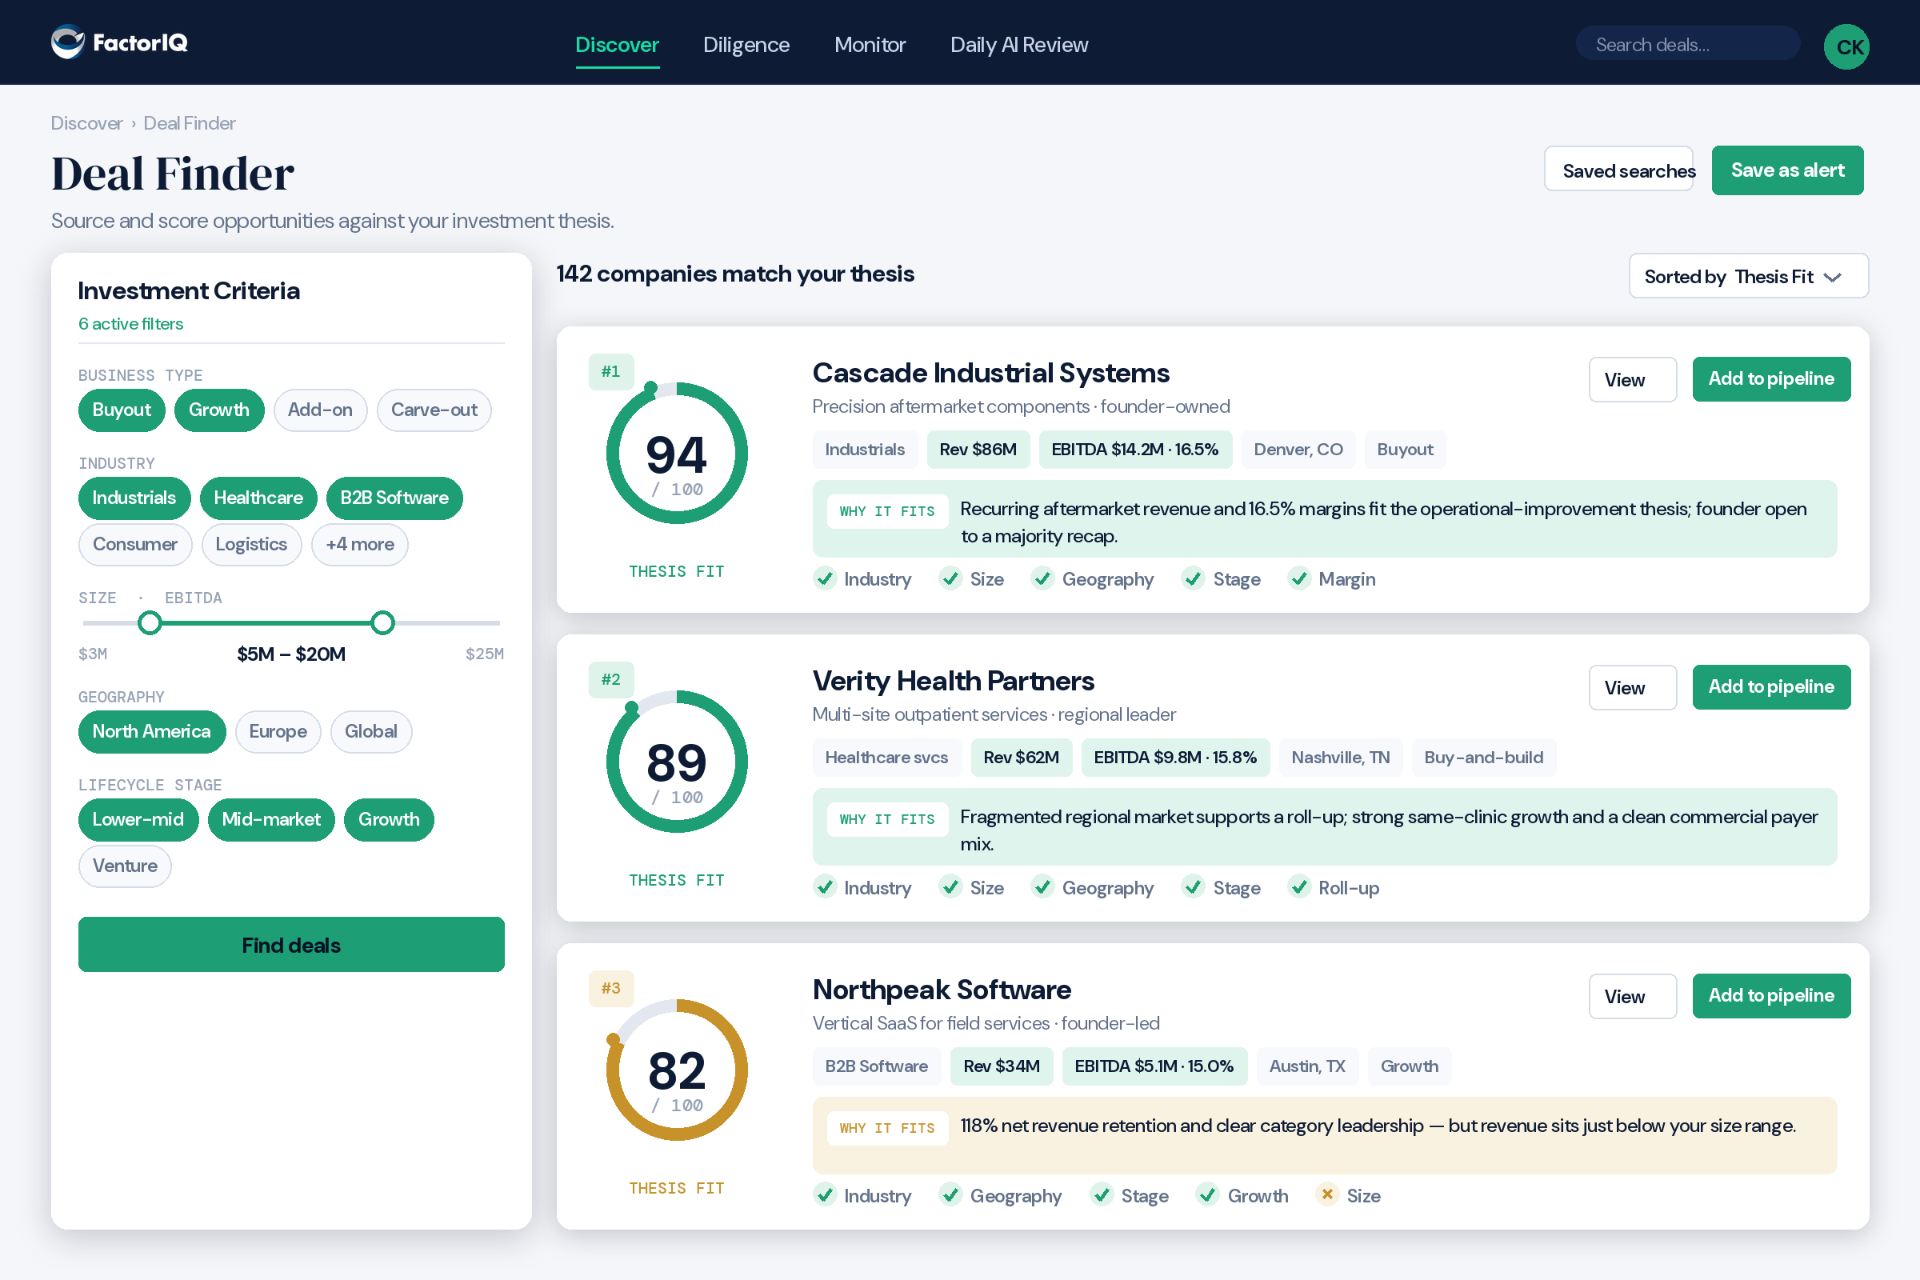Screen dimensions: 1920x1280
Task: Open the Saved searches list
Action: pos(1619,170)
